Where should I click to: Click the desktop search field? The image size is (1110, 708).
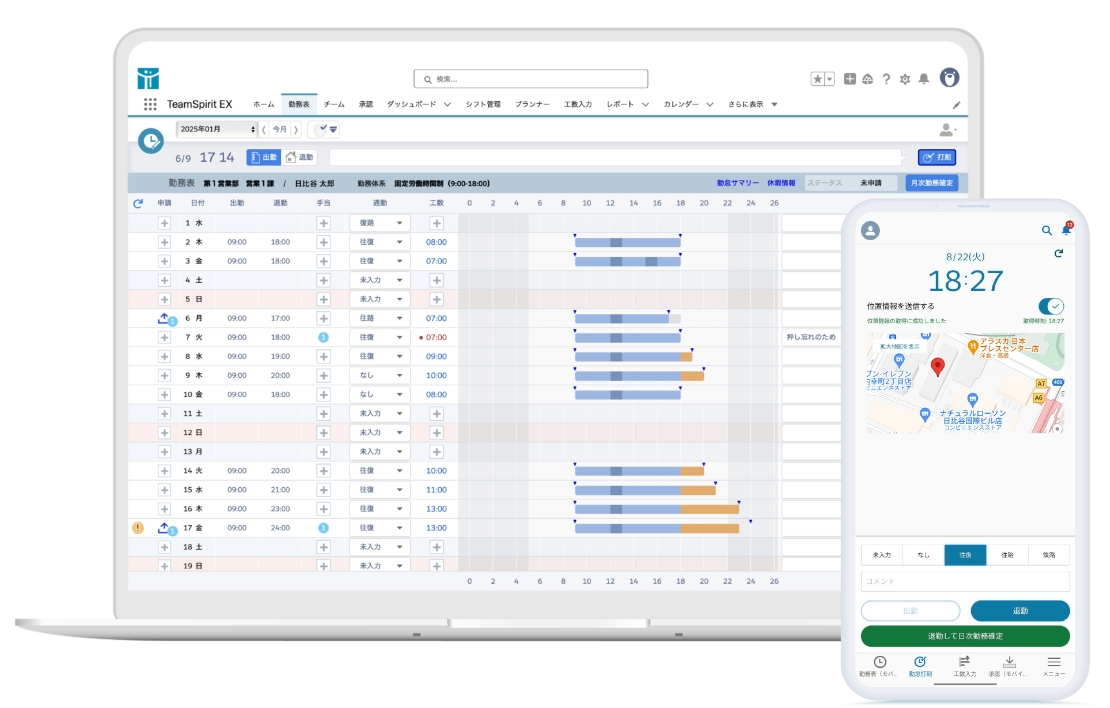[531, 79]
